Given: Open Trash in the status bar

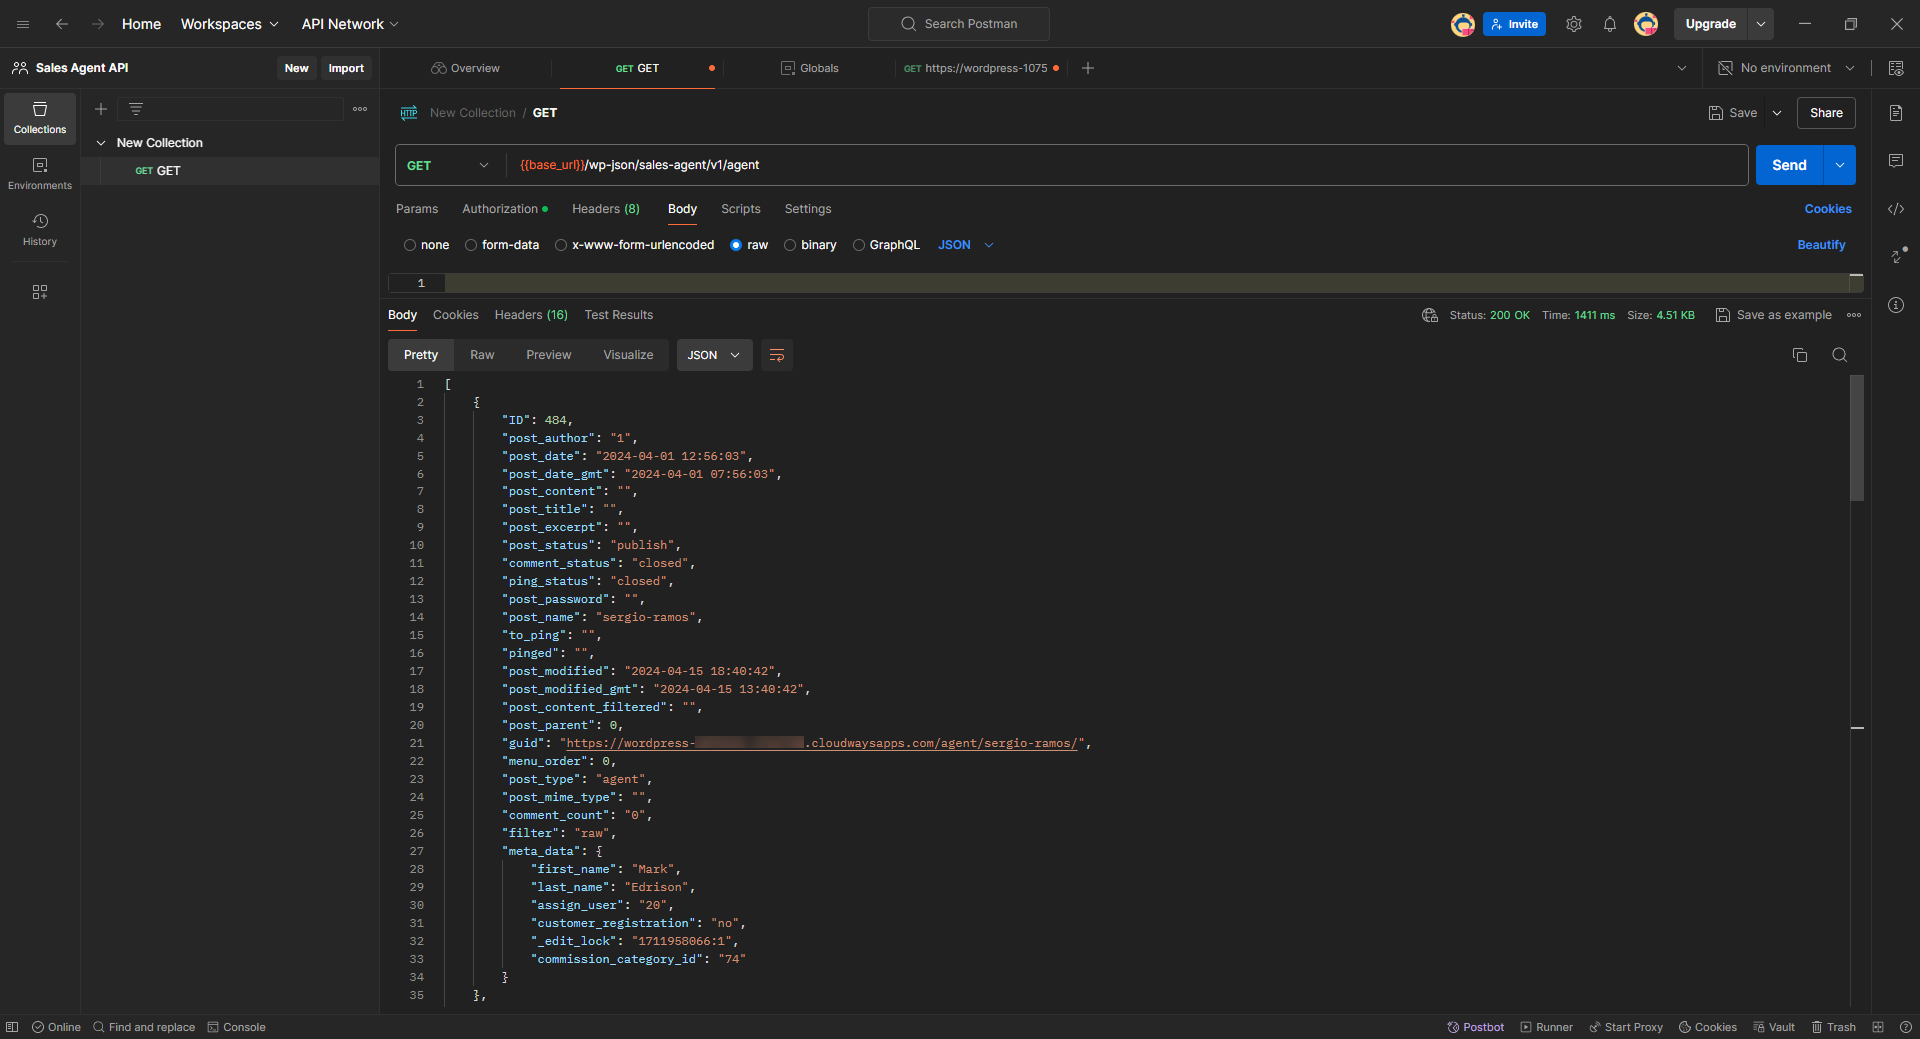Looking at the screenshot, I should pyautogui.click(x=1834, y=1027).
